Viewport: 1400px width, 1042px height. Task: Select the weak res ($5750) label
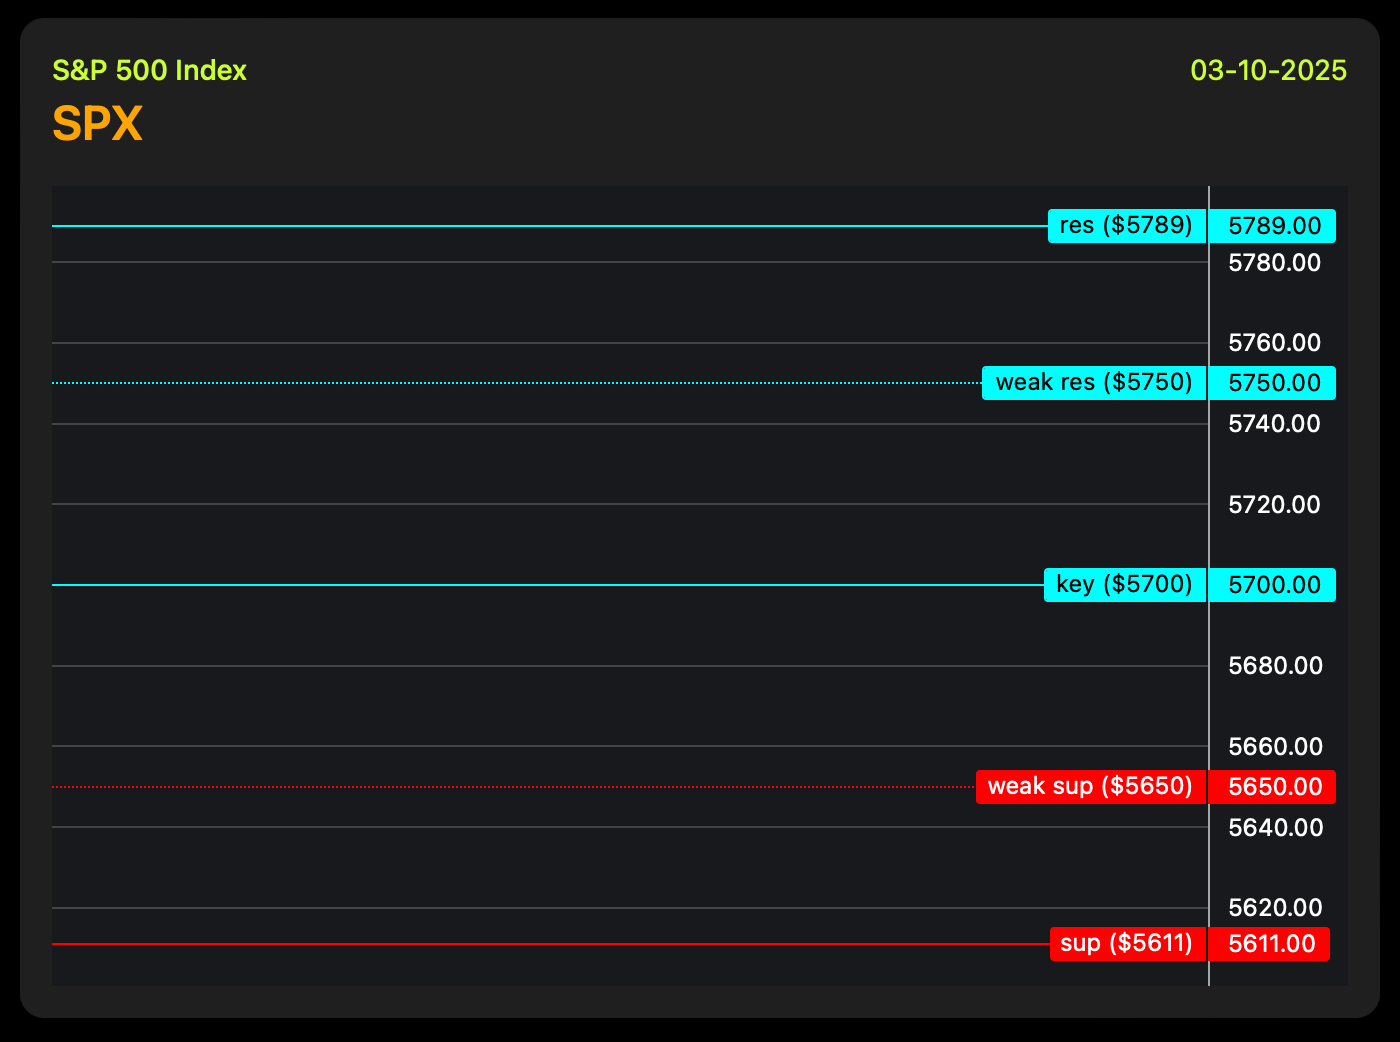1094,383
